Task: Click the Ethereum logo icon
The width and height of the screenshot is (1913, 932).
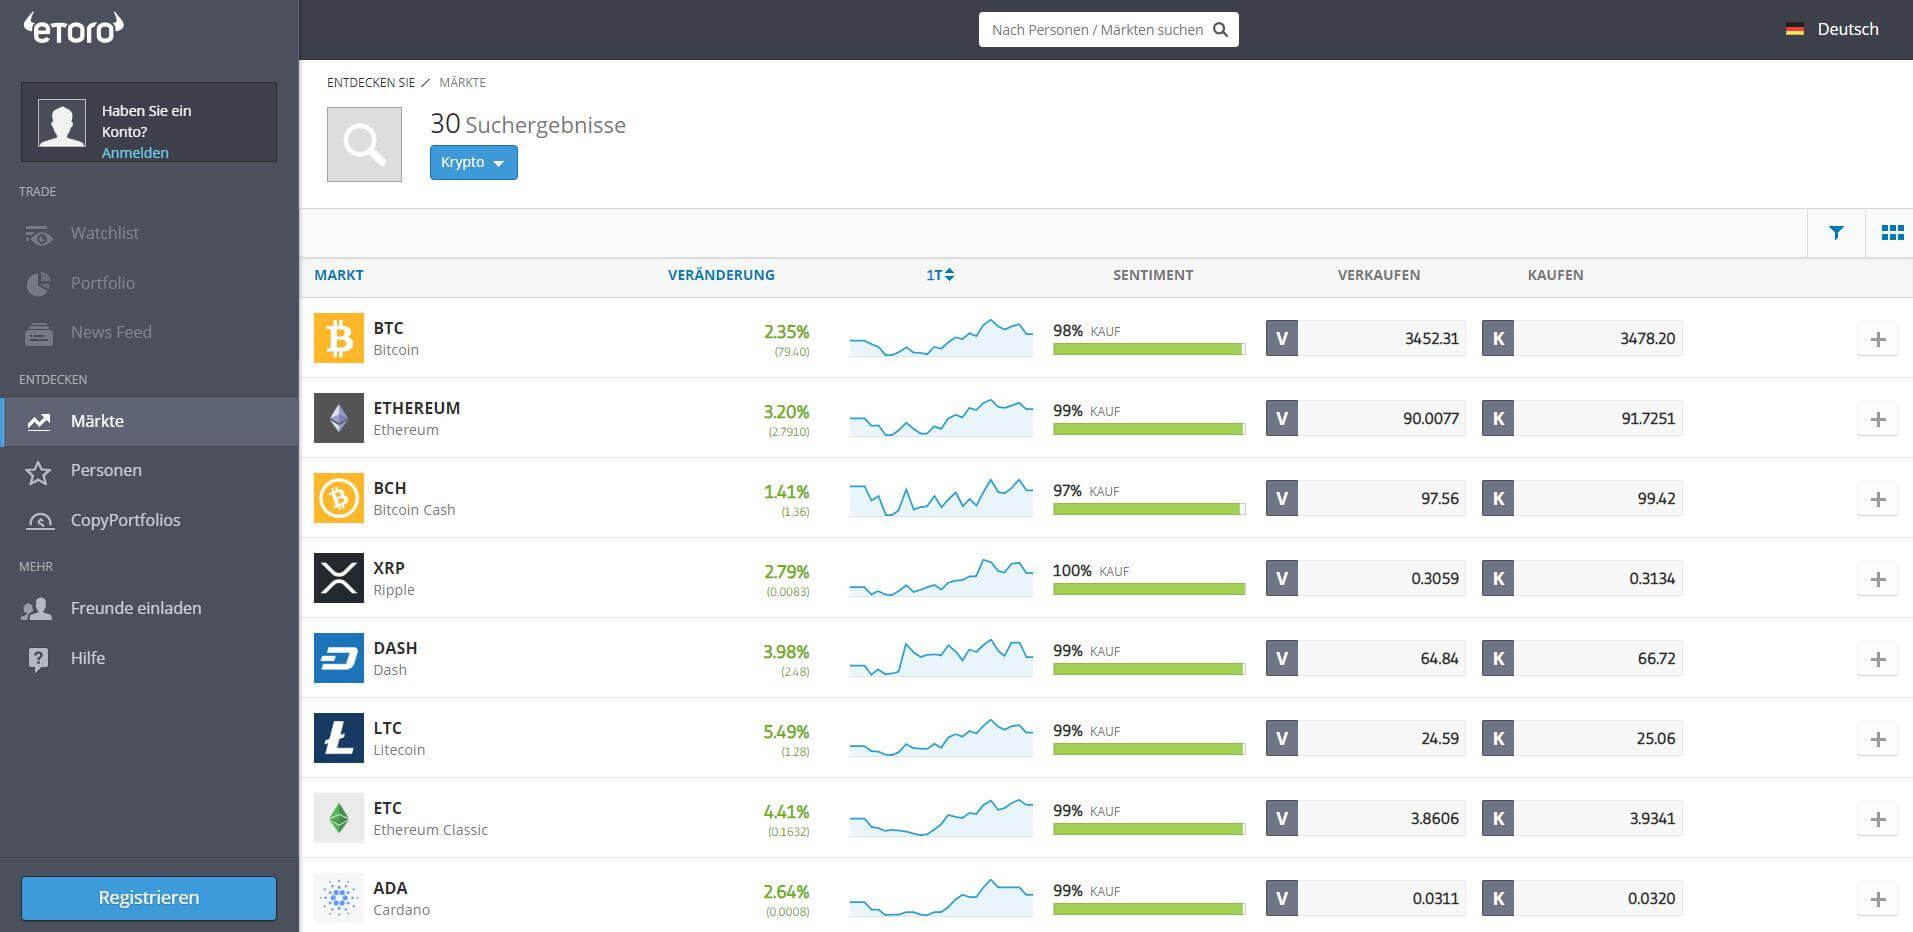Action: click(x=339, y=418)
